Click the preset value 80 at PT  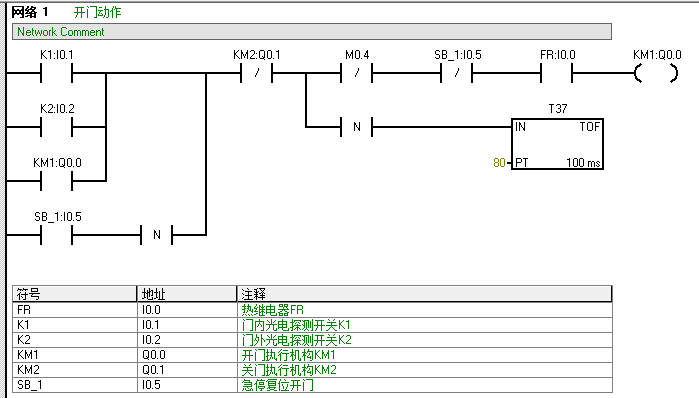pyautogui.click(x=499, y=163)
